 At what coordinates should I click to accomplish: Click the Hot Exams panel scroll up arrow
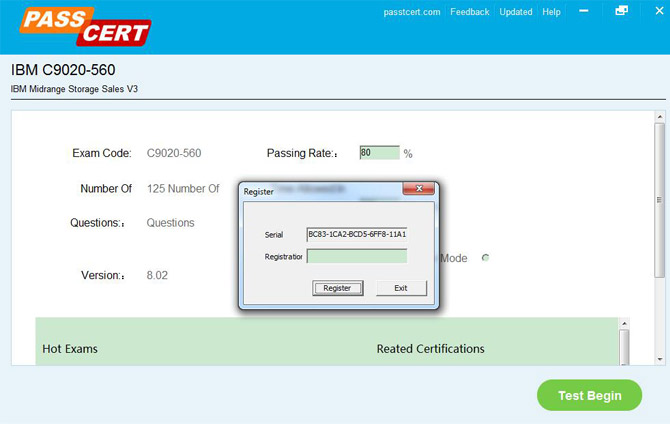tap(624, 324)
